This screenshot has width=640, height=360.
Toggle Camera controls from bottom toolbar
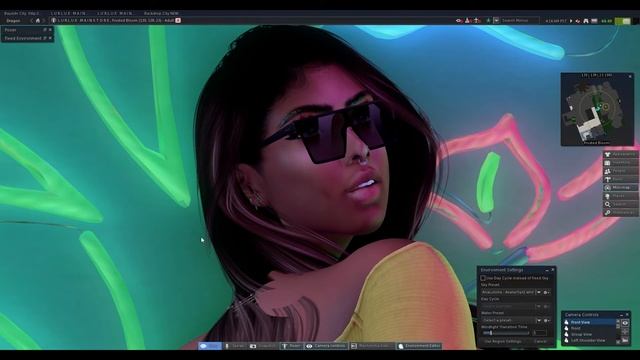click(x=326, y=346)
